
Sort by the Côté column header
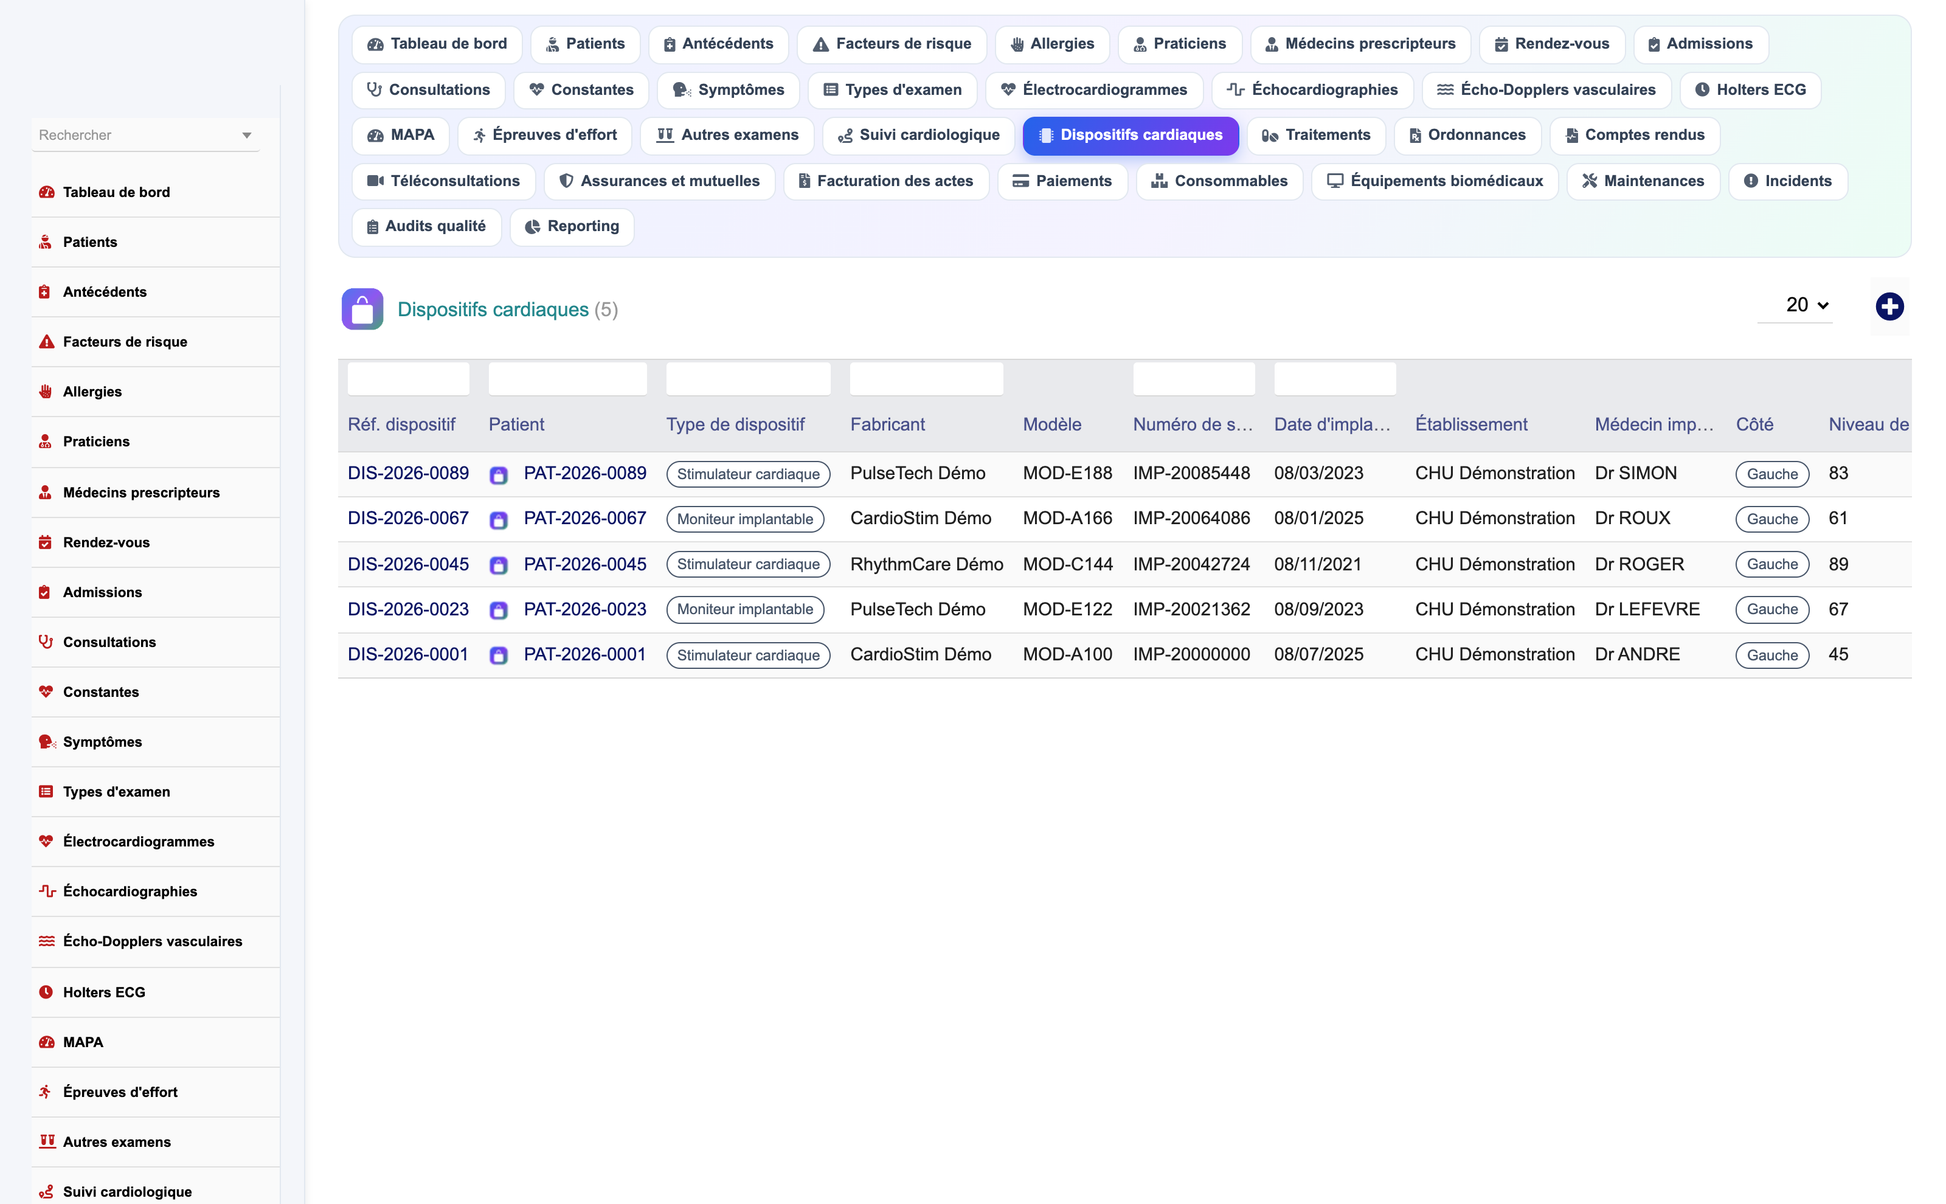point(1754,424)
